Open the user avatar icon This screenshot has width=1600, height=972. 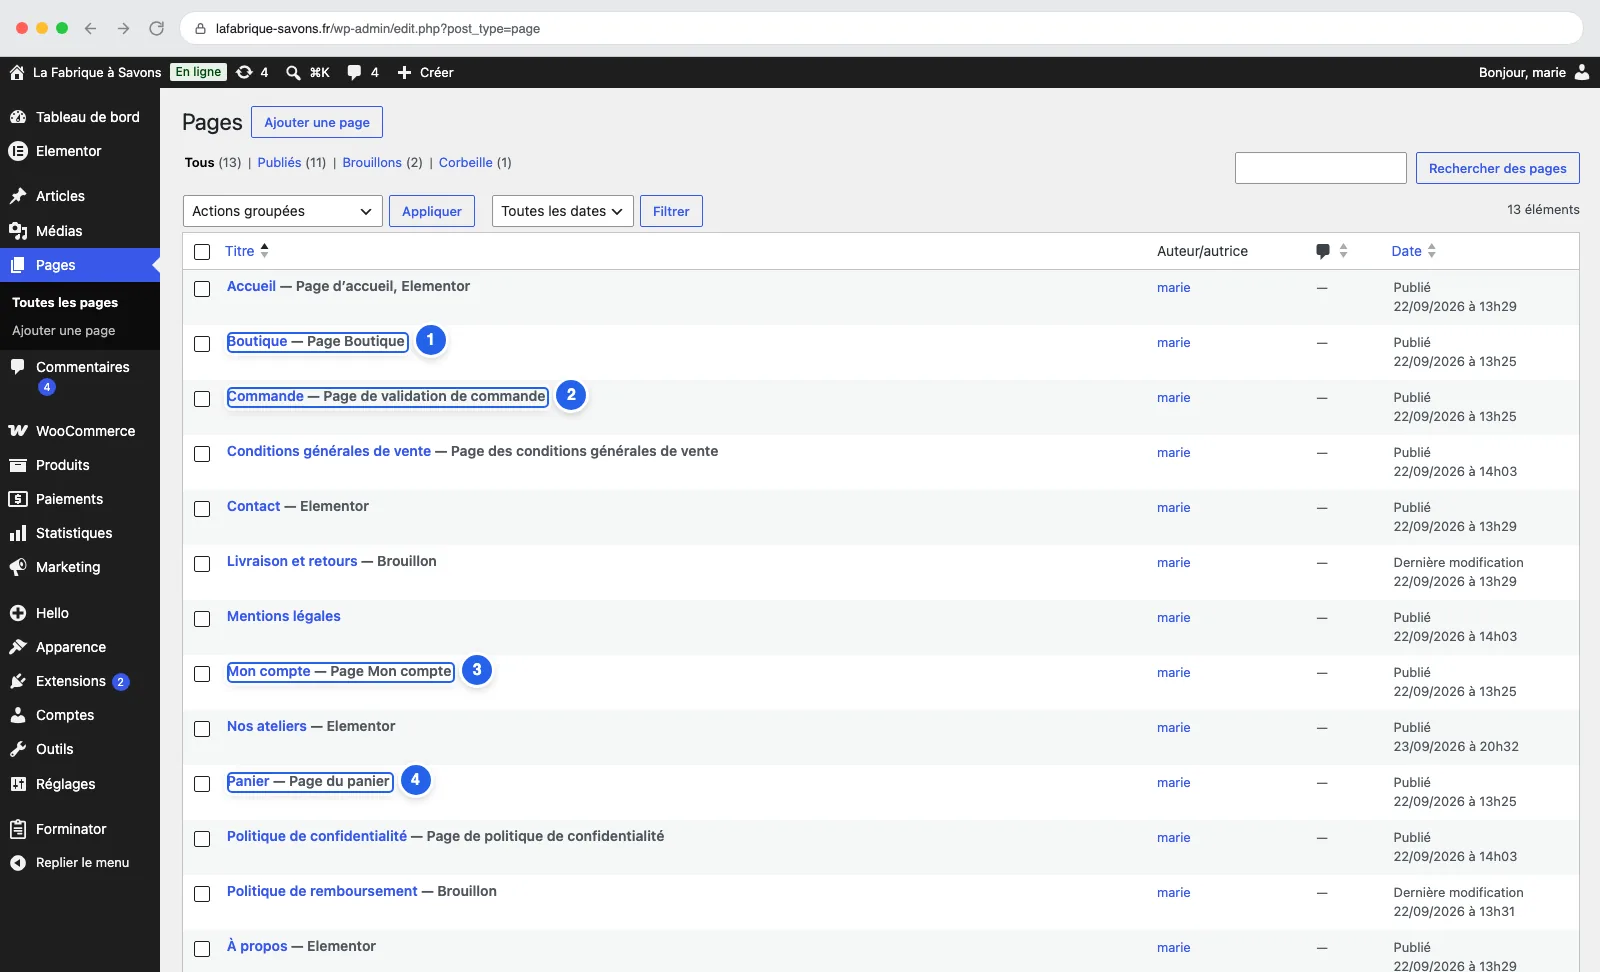[x=1581, y=72]
